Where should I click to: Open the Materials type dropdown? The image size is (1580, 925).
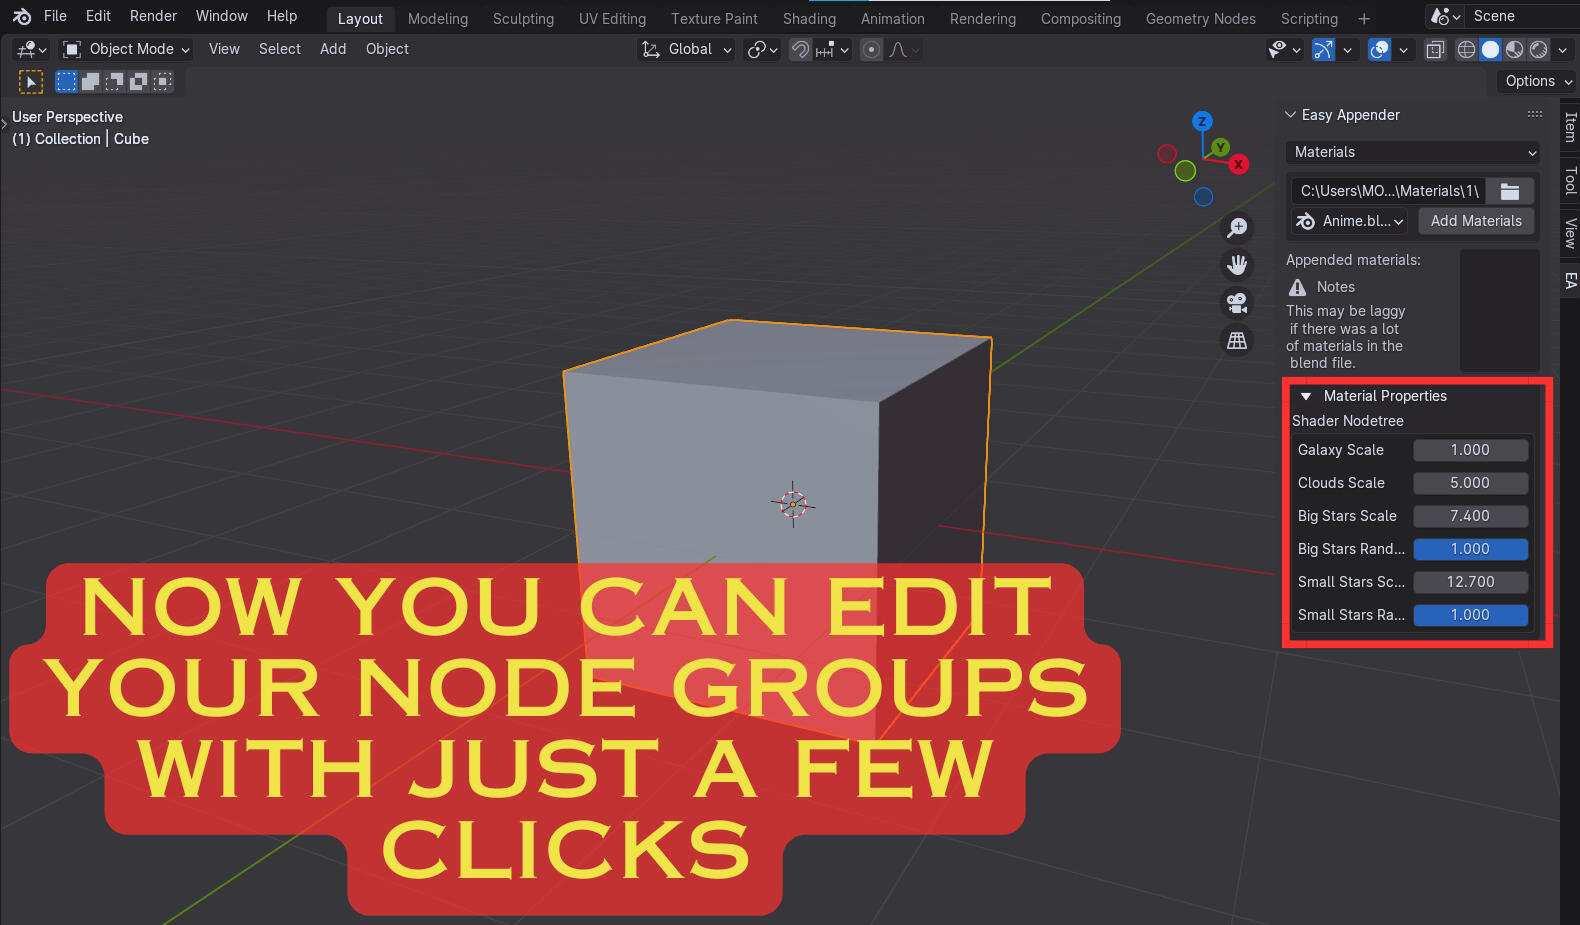[x=1413, y=152]
